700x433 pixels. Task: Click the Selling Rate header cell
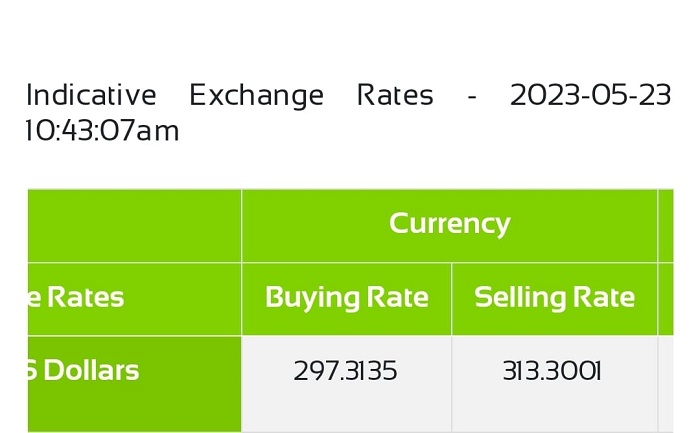(x=554, y=299)
